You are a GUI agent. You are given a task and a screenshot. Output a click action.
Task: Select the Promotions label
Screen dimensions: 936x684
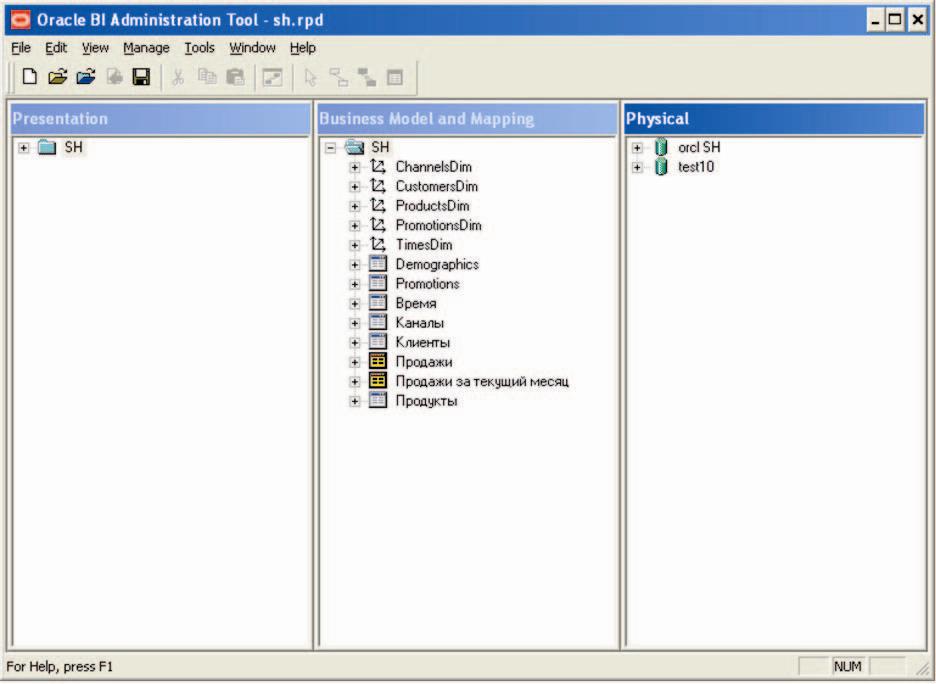pyautogui.click(x=427, y=284)
